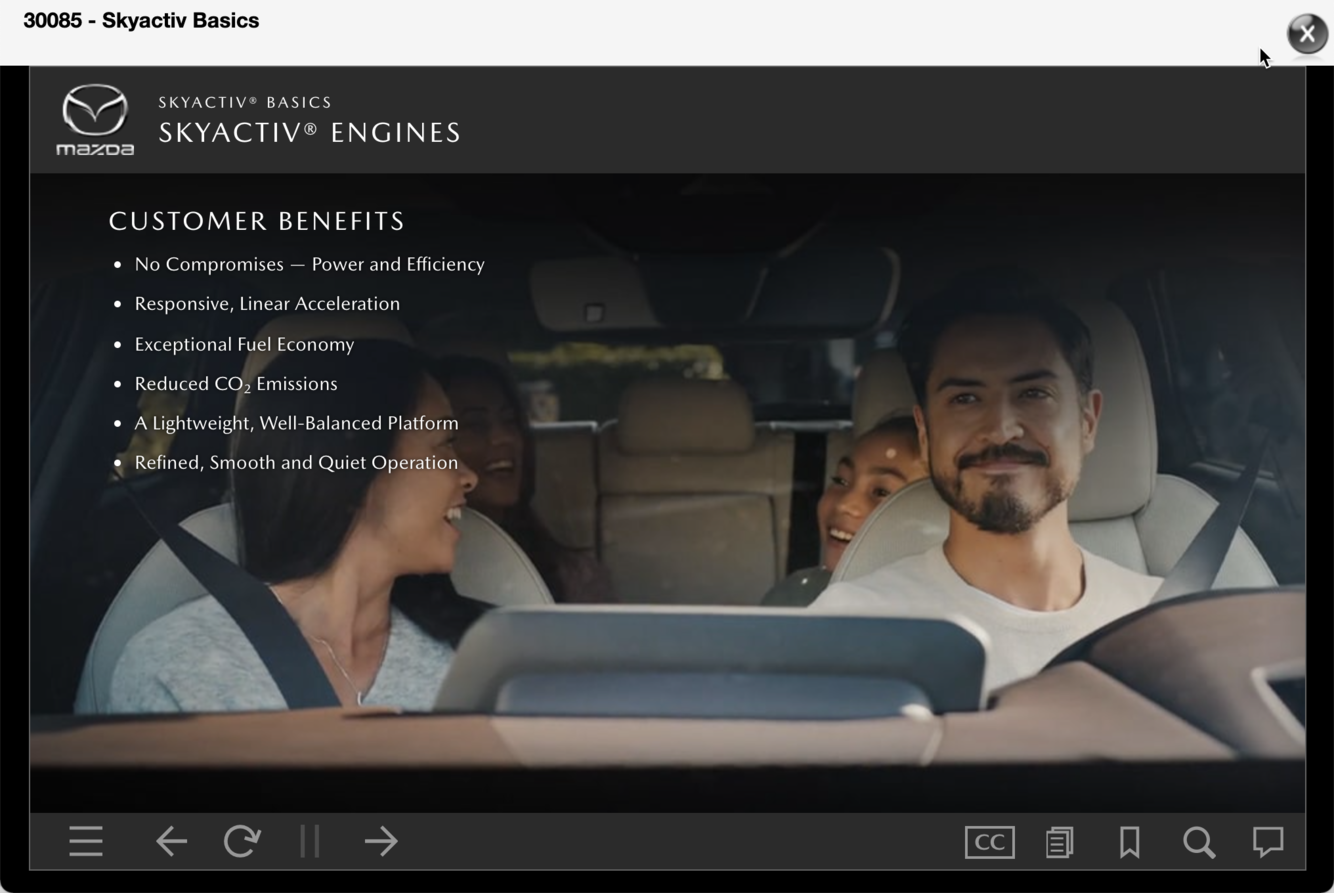Select 'No Compromises — Power and Efficiency' text

tap(309, 264)
